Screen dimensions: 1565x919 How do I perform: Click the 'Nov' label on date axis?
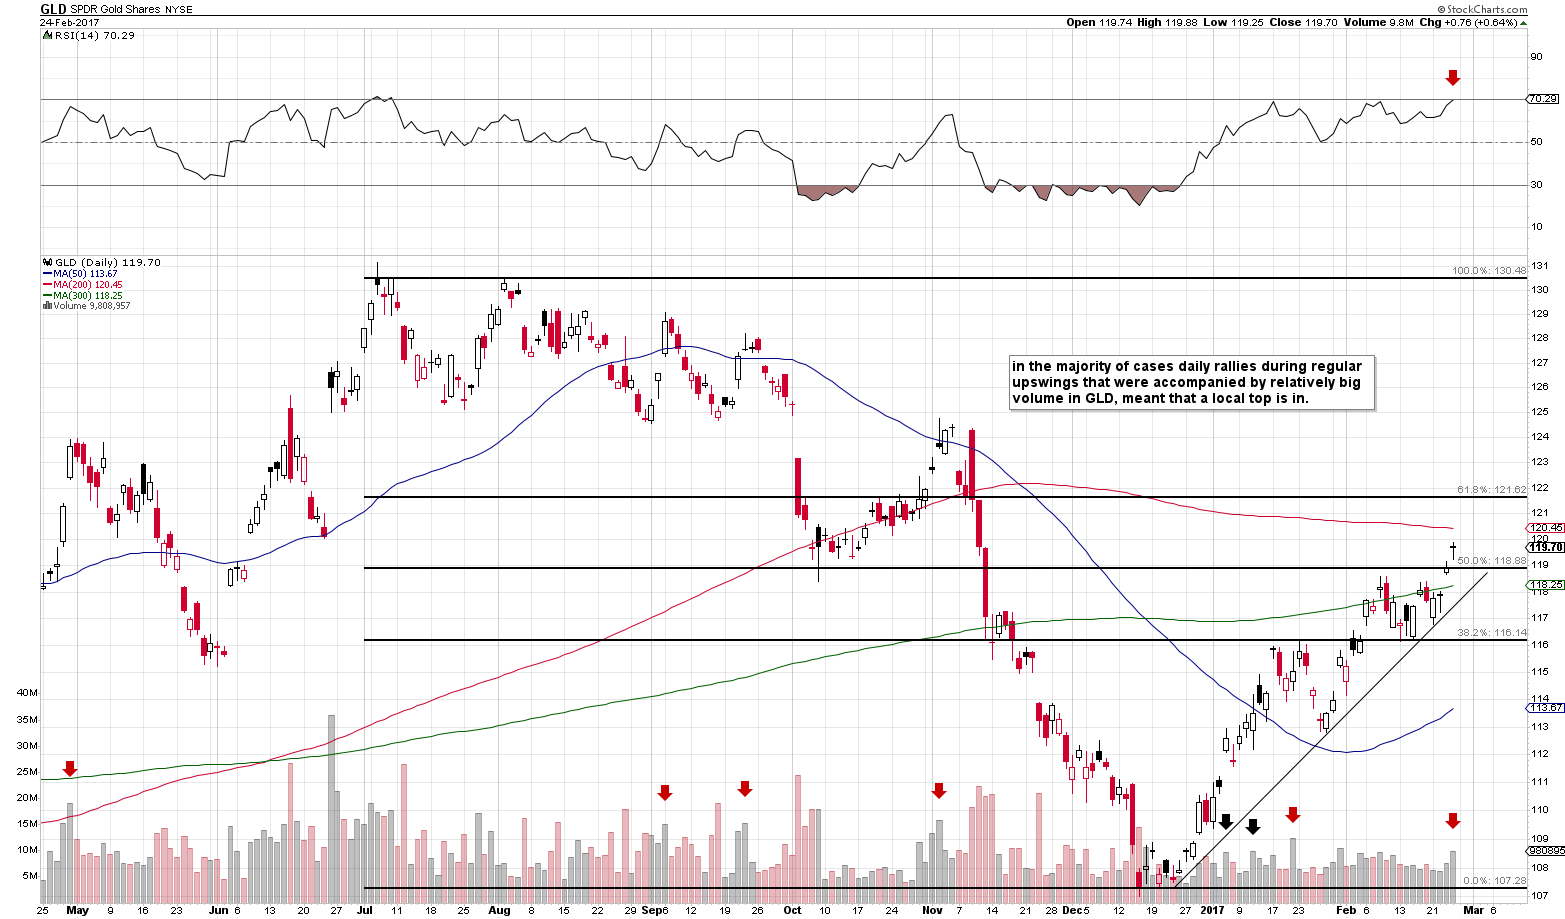click(933, 911)
